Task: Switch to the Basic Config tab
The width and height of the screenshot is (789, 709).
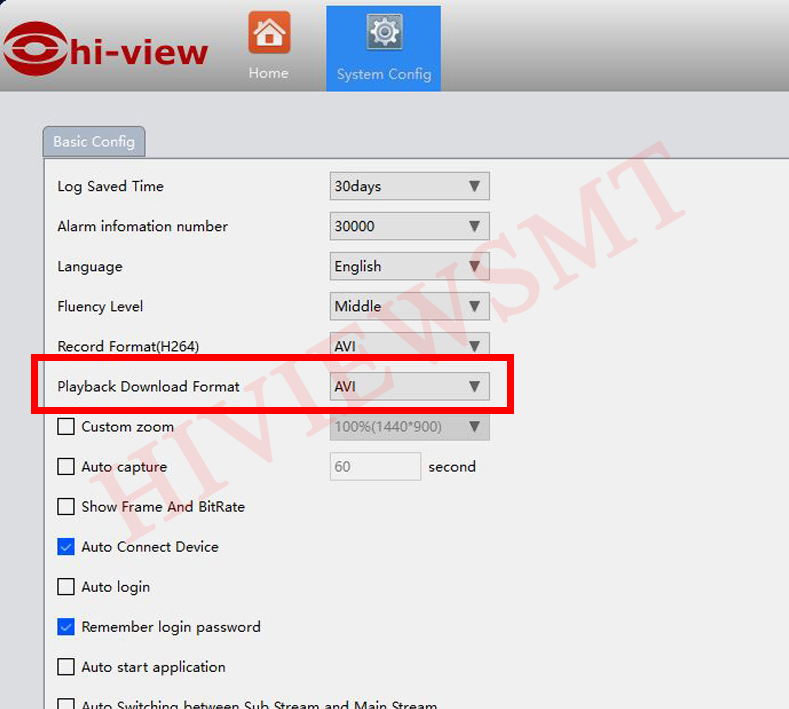Action: click(94, 142)
